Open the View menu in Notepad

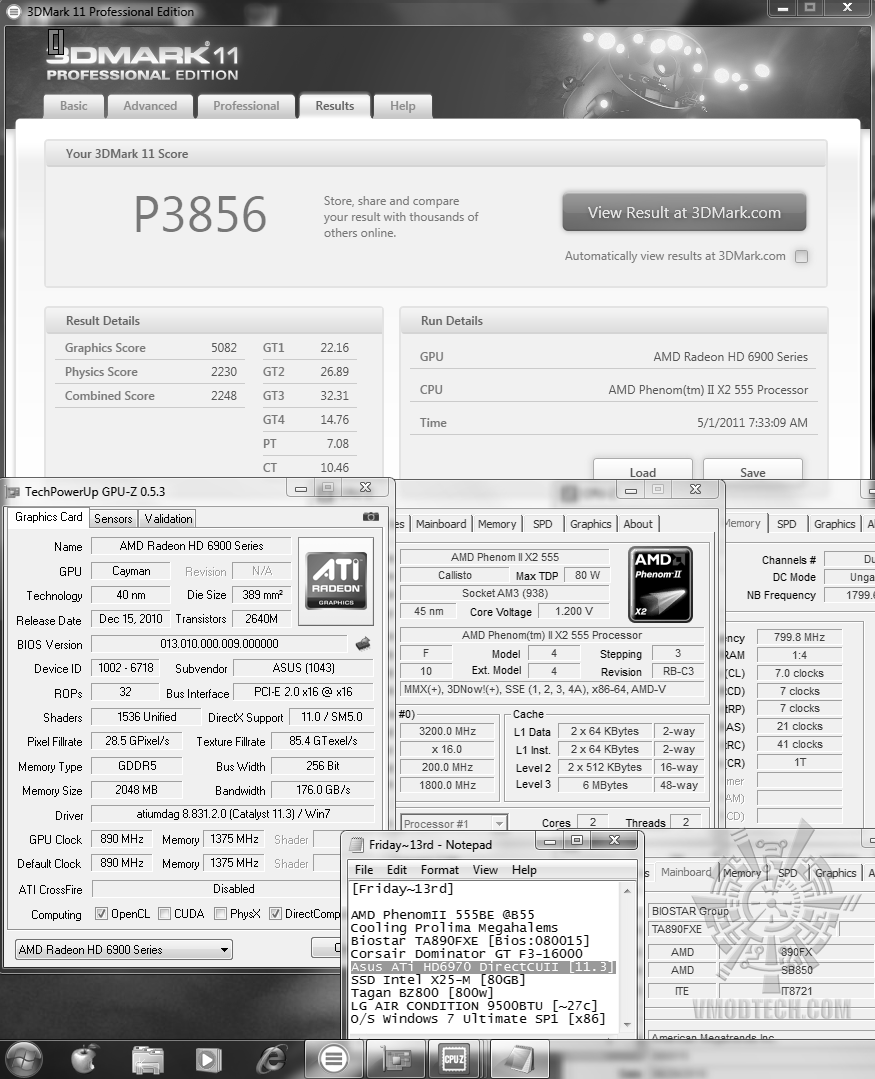click(x=485, y=870)
